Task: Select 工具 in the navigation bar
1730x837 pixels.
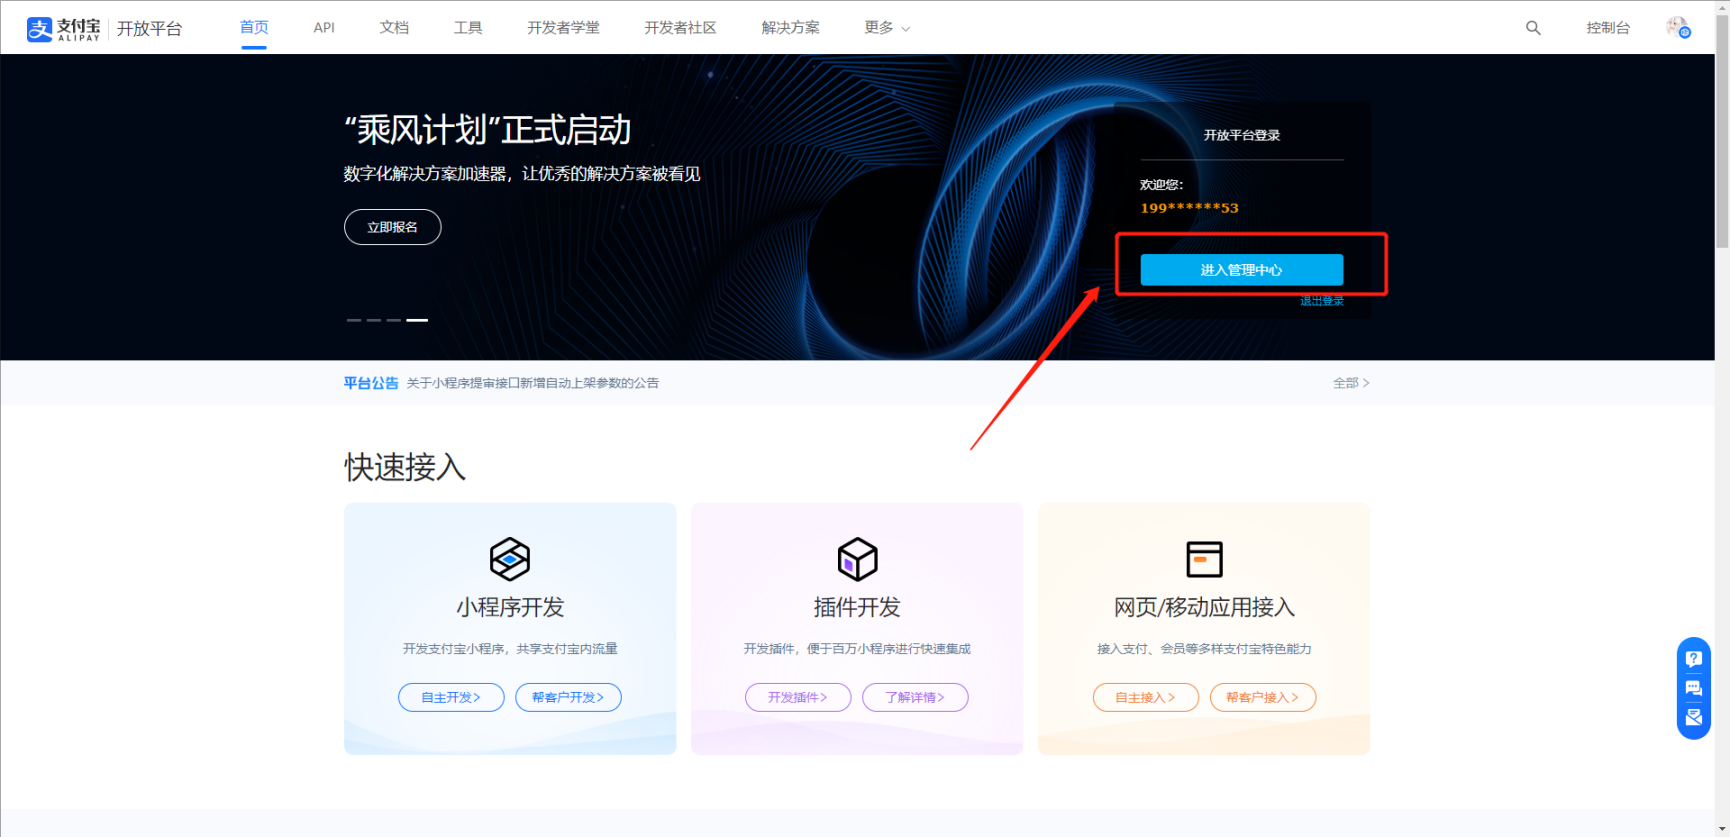Action: [468, 28]
